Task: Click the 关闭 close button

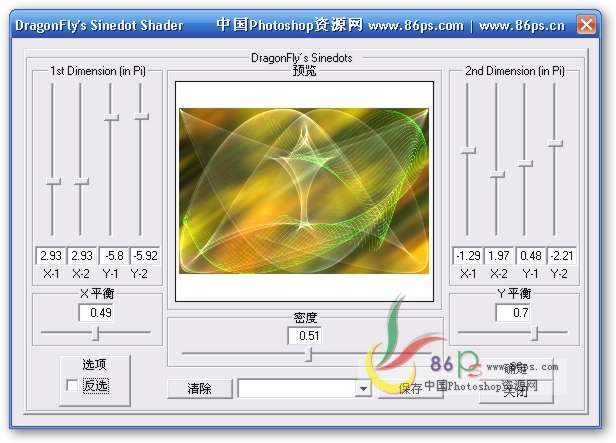Action: [x=515, y=392]
